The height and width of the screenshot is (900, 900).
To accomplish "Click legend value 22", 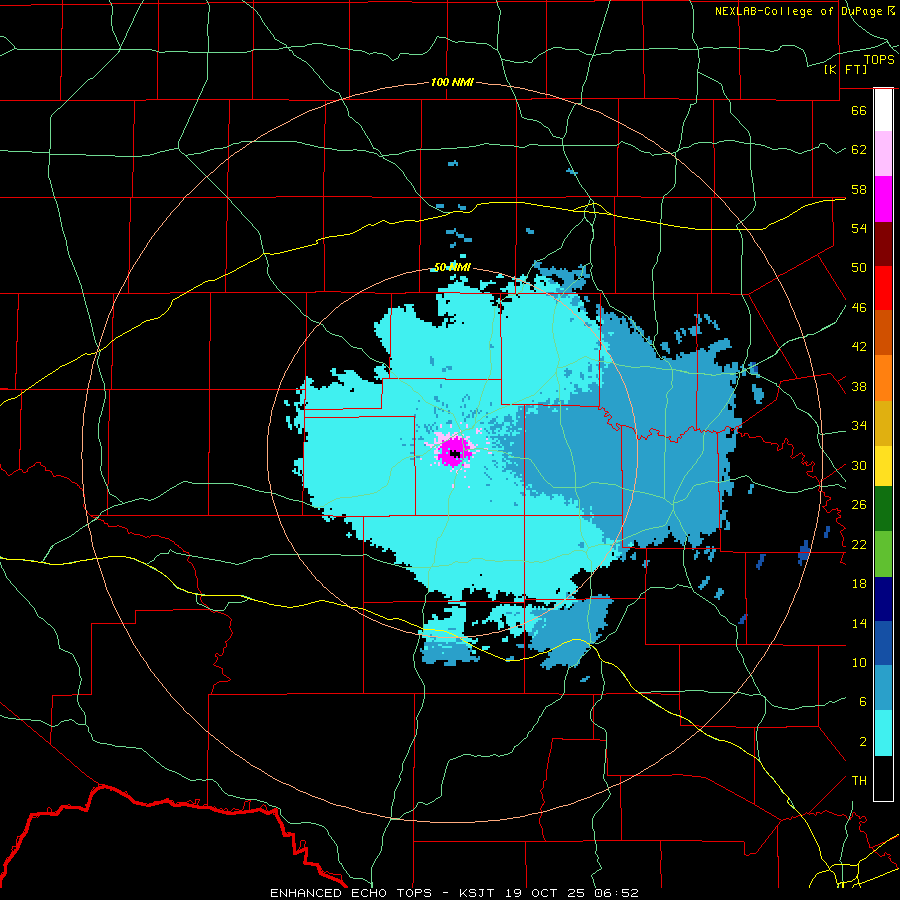I will pyautogui.click(x=859, y=544).
